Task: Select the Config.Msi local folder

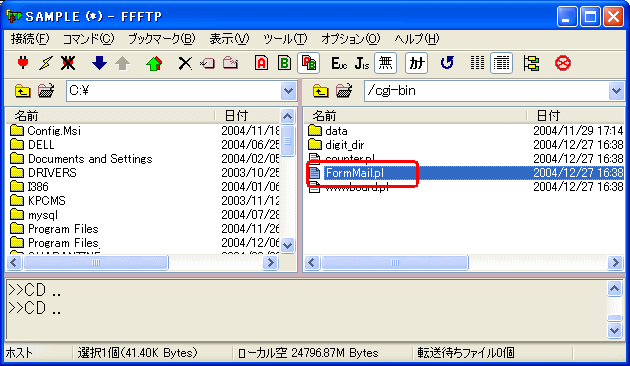Action: pyautogui.click(x=54, y=131)
